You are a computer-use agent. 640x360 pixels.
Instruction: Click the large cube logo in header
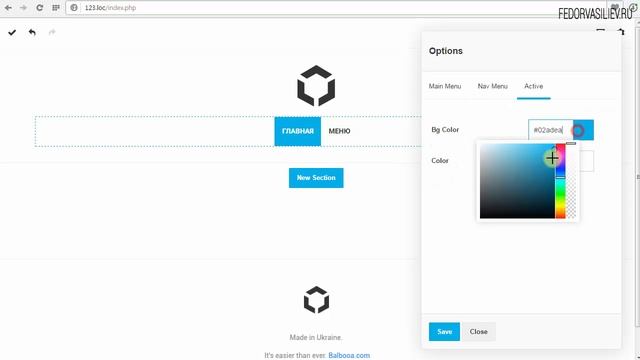[x=316, y=85]
